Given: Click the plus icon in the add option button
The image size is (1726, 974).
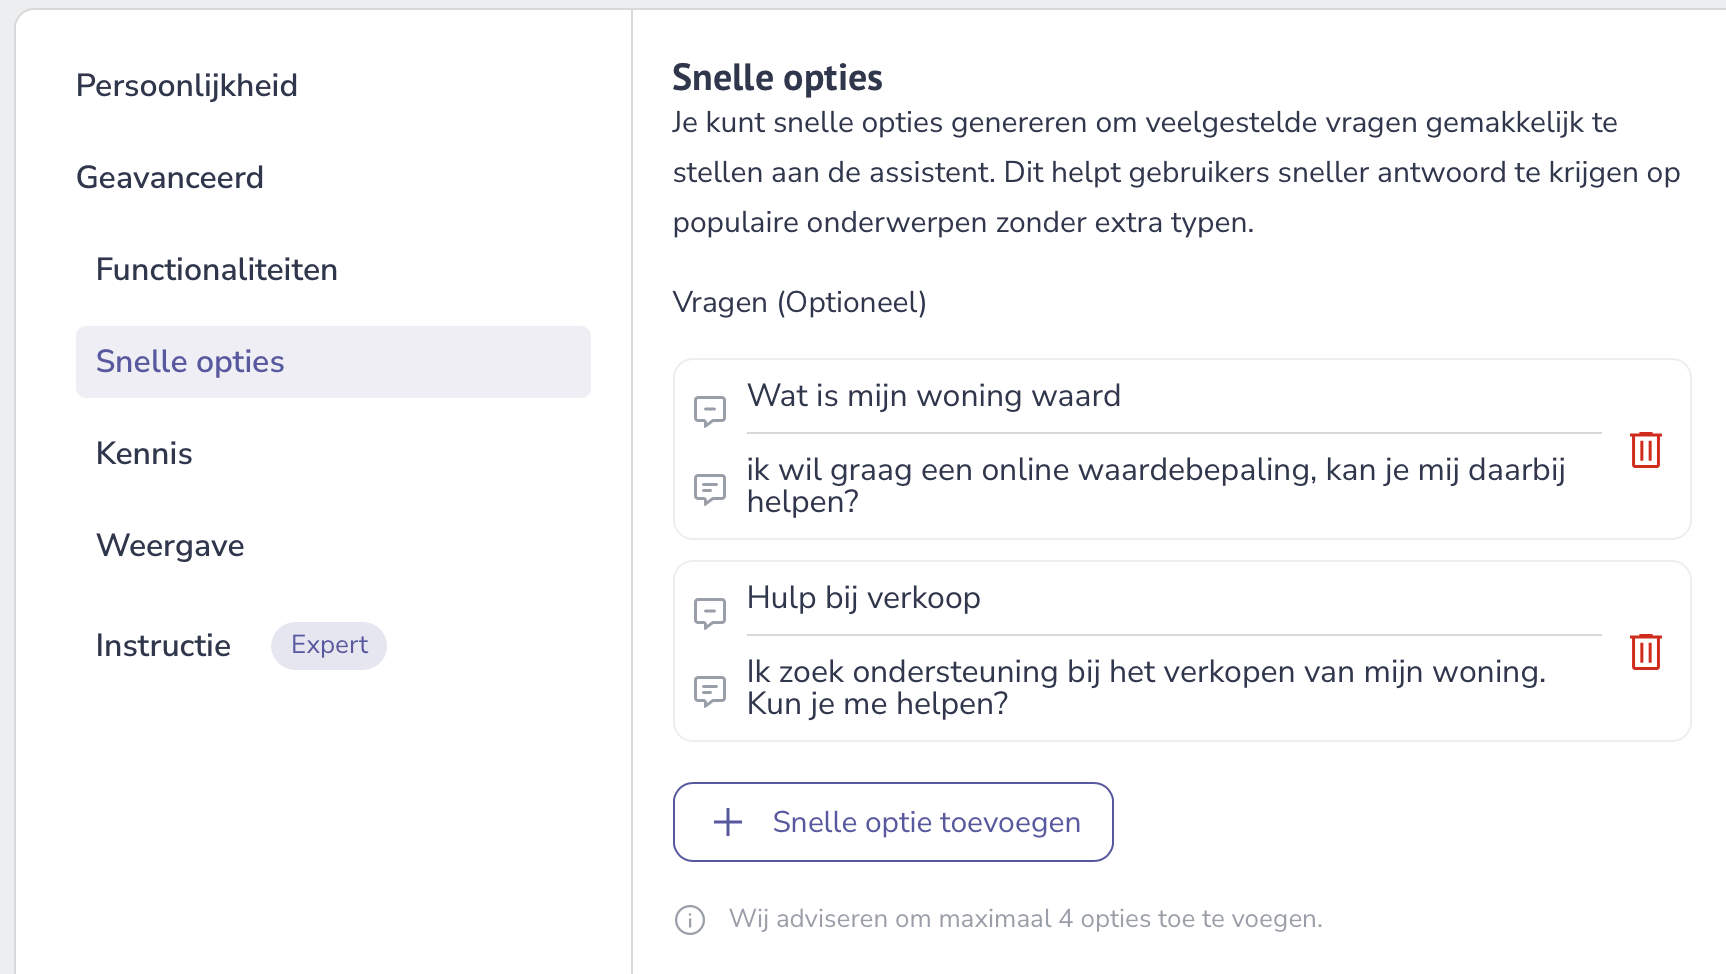Looking at the screenshot, I should pos(728,822).
